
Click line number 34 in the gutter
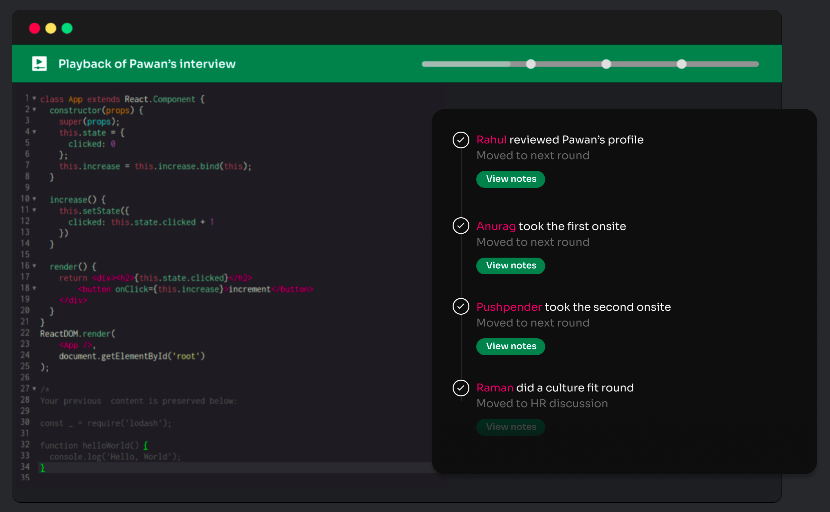pos(25,466)
